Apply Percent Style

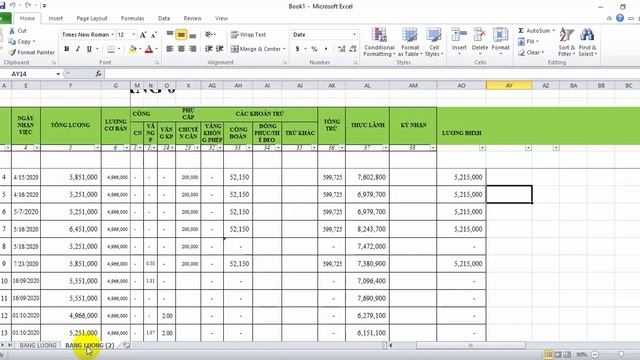[x=314, y=49]
